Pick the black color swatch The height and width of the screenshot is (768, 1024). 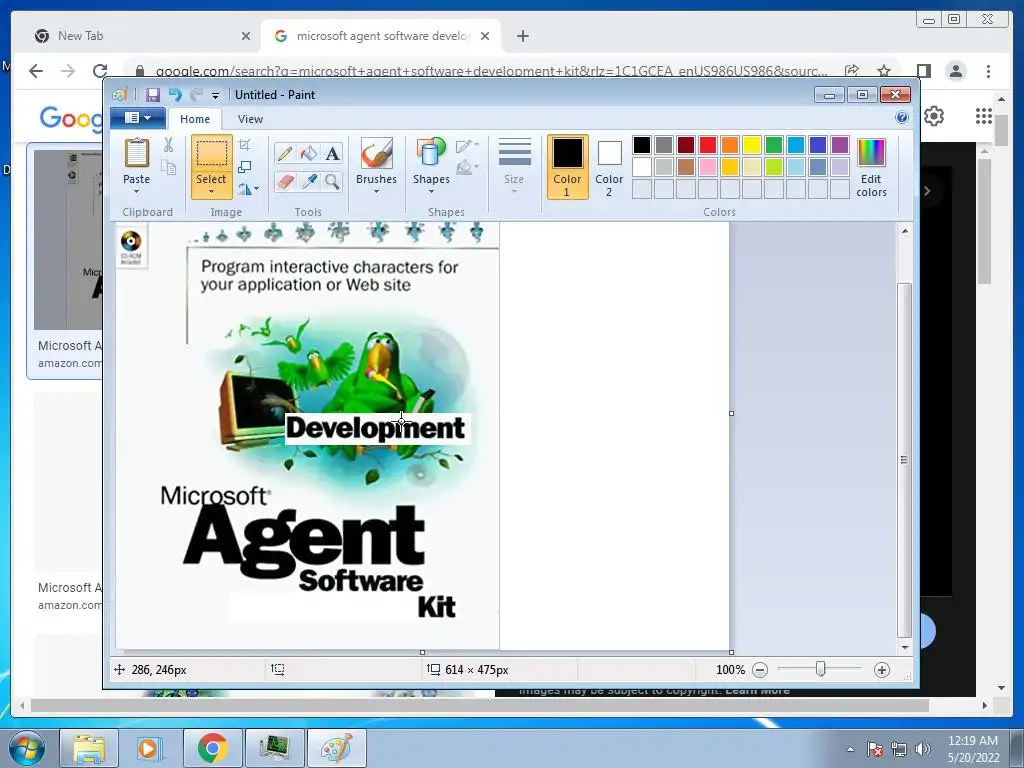642,145
